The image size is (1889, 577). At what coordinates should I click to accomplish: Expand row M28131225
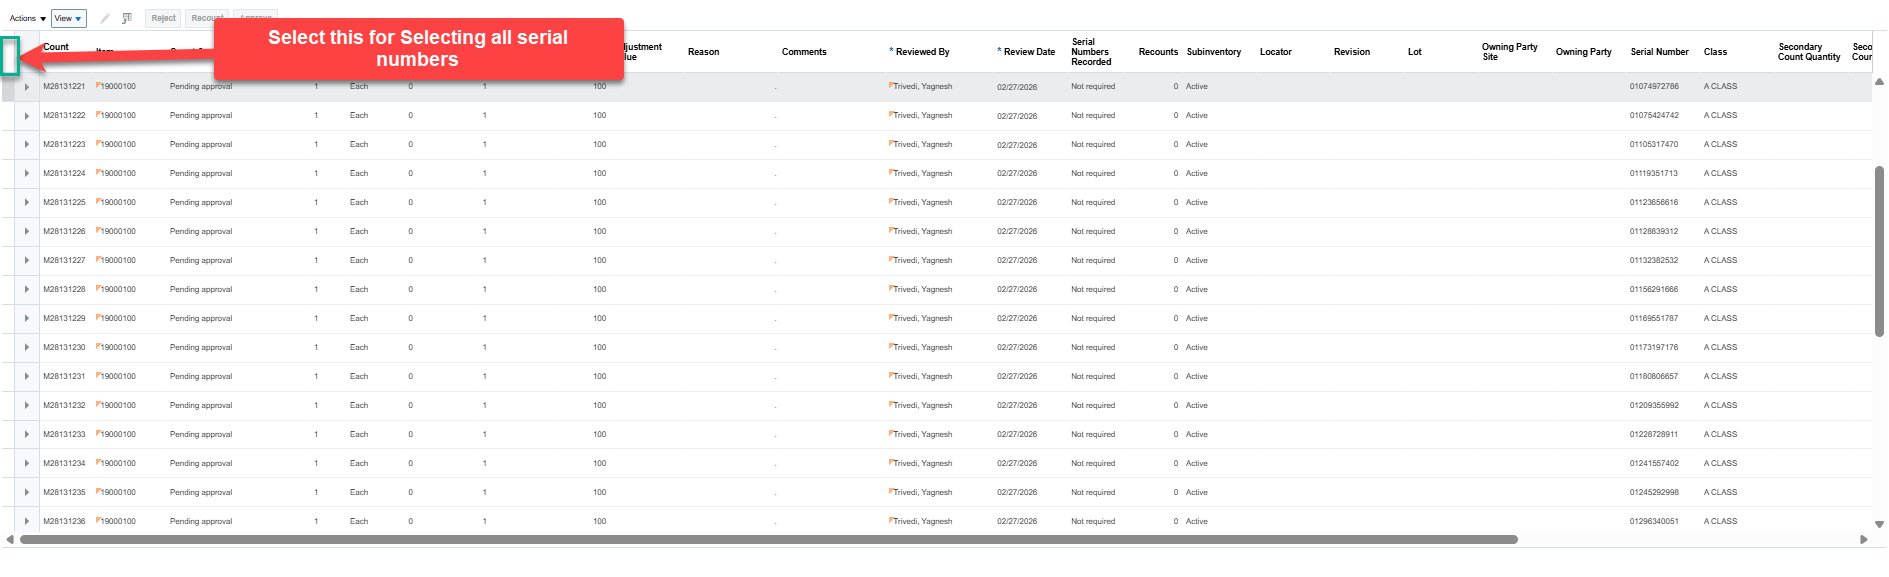pyautogui.click(x=26, y=203)
